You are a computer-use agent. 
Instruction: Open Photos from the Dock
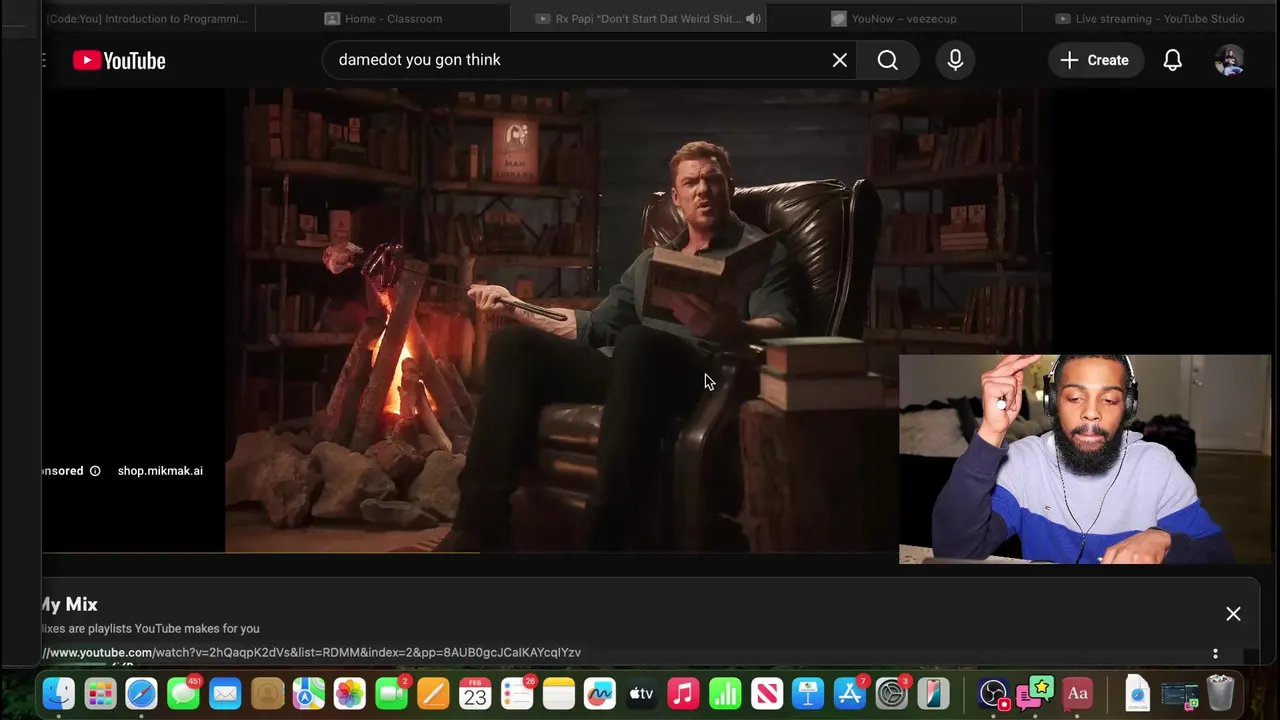[x=350, y=693]
